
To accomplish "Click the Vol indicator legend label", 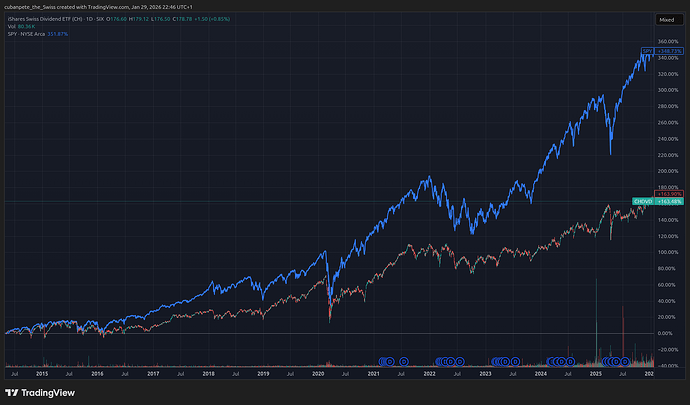I will 10,27.
